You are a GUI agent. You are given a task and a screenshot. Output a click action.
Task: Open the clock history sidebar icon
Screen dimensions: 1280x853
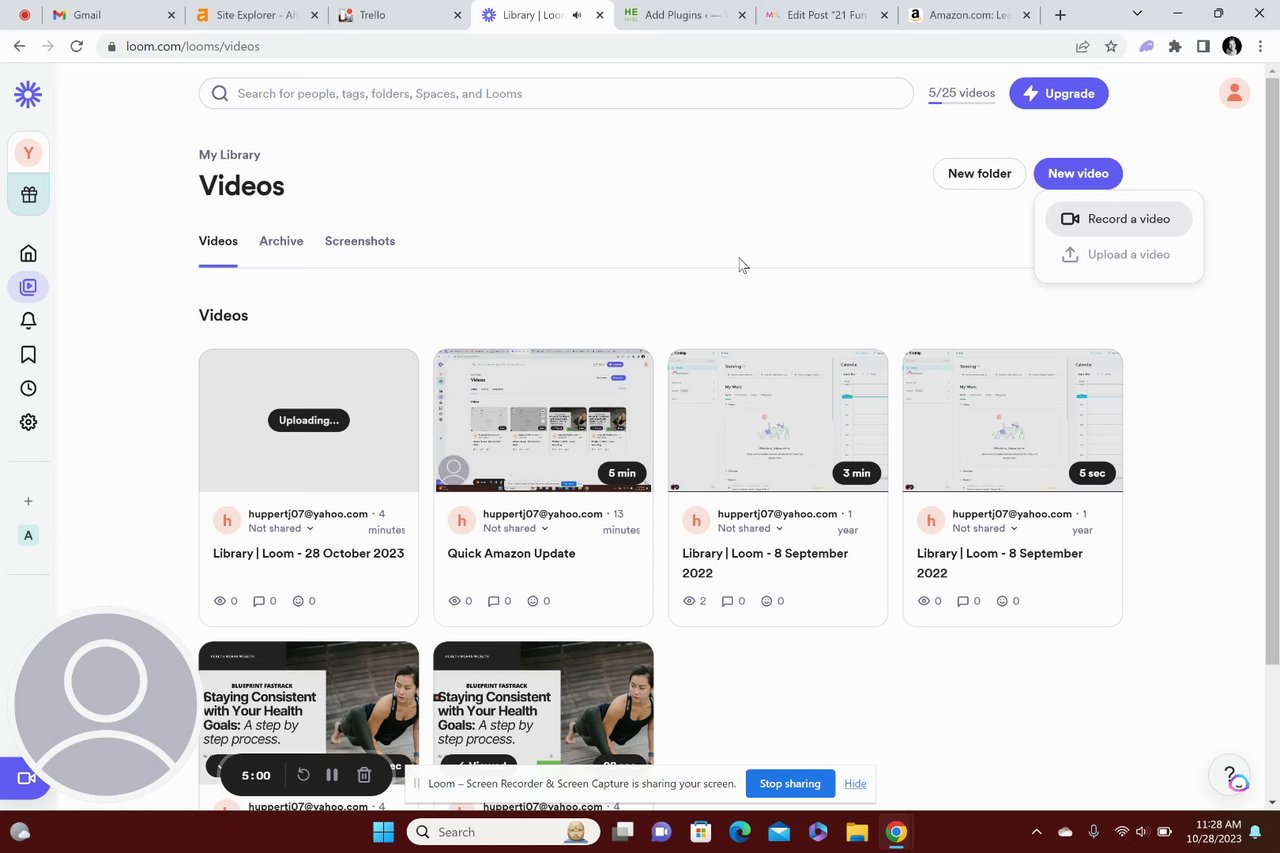[28, 388]
